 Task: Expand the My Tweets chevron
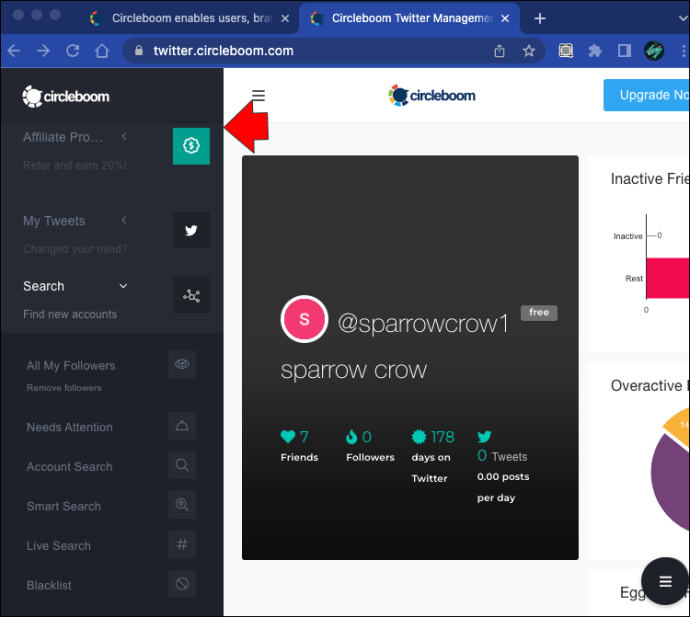(x=124, y=220)
